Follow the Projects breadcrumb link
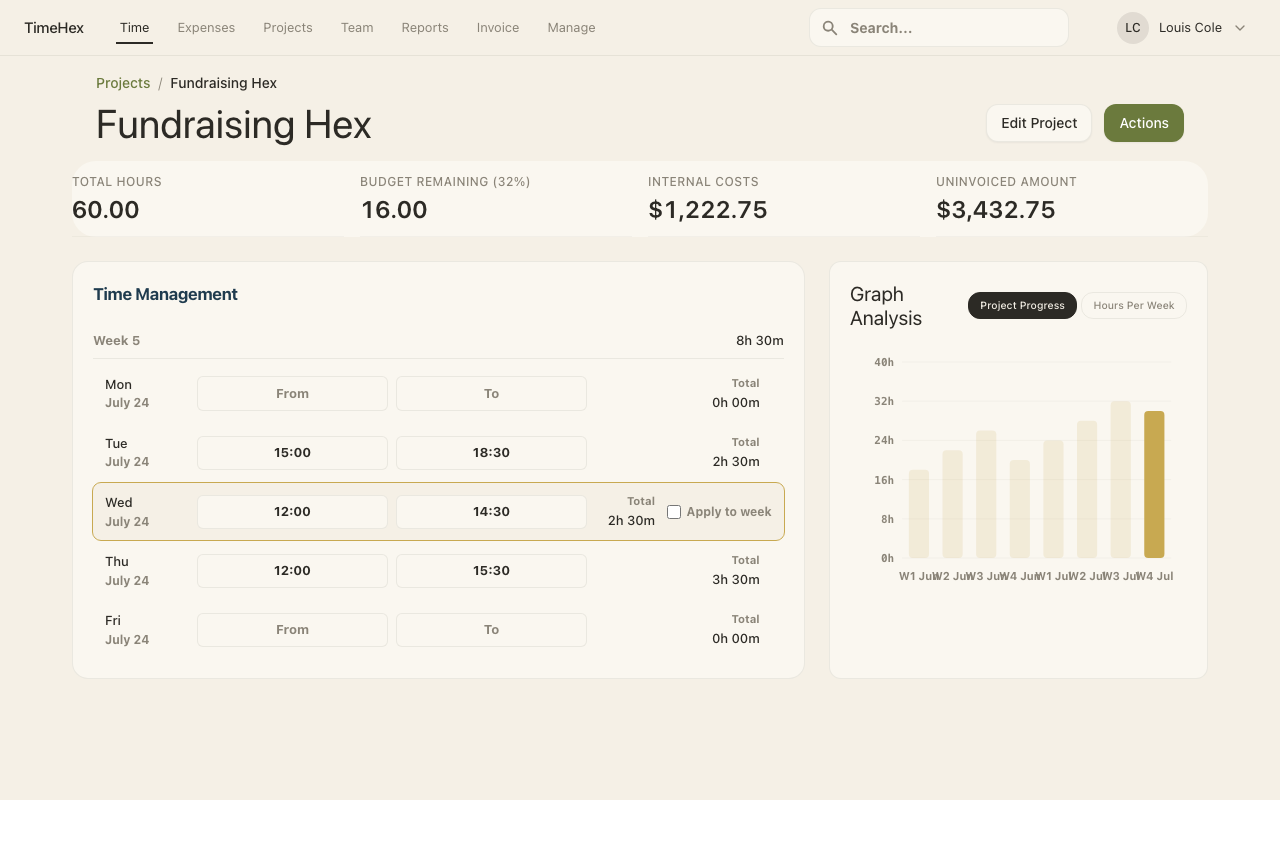 click(123, 83)
